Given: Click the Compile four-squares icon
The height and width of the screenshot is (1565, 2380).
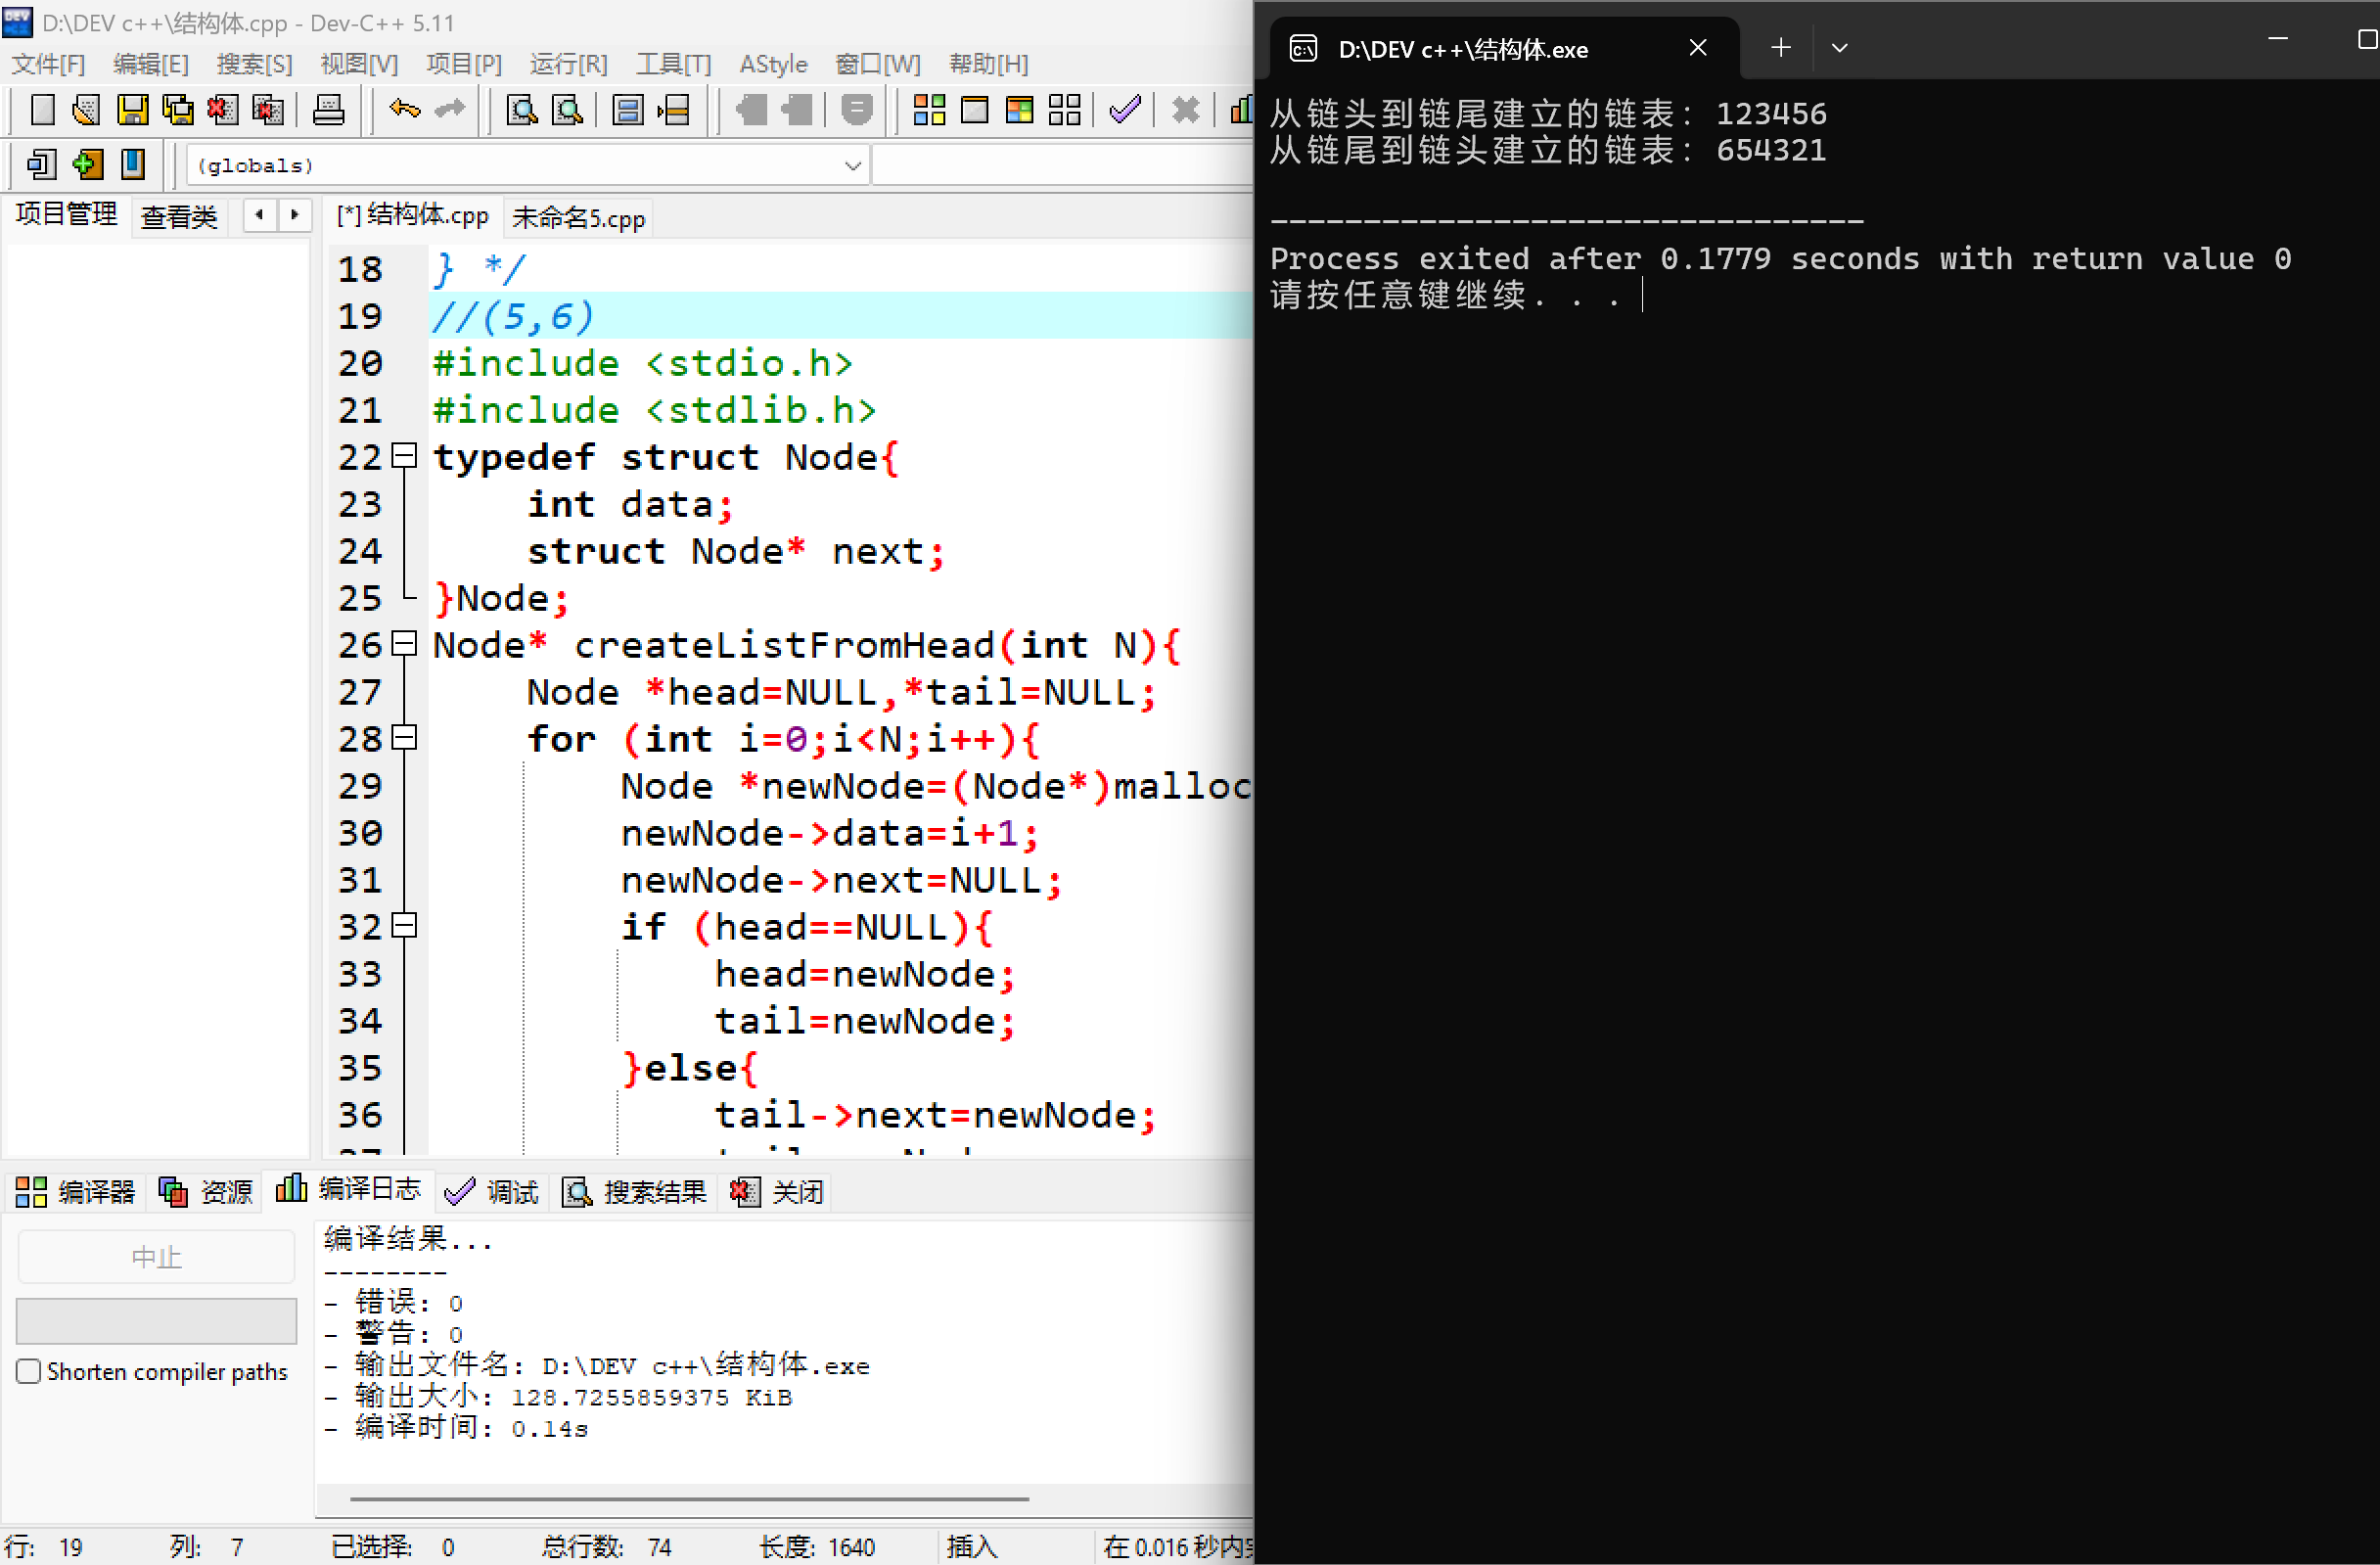Looking at the screenshot, I should tap(929, 109).
